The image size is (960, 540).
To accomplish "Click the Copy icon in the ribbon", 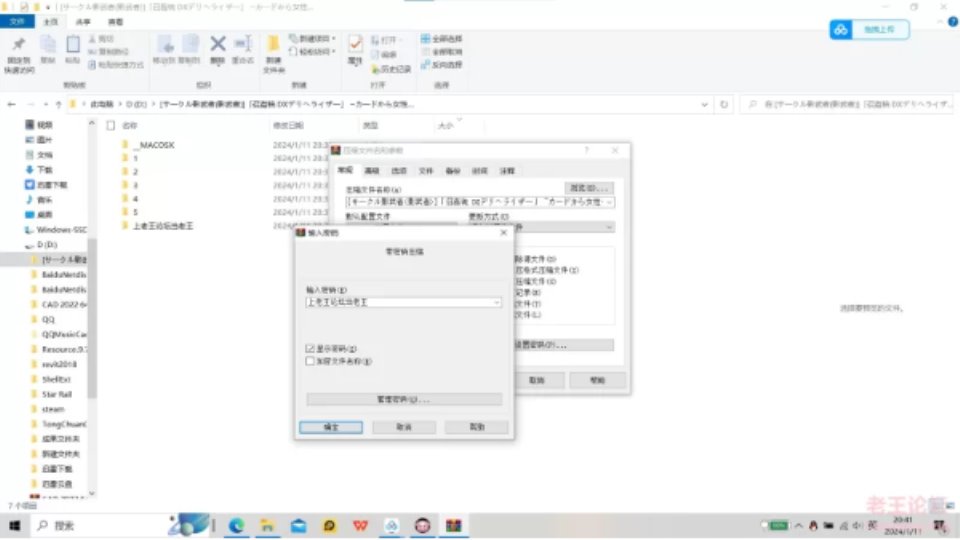I will pyautogui.click(x=48, y=50).
